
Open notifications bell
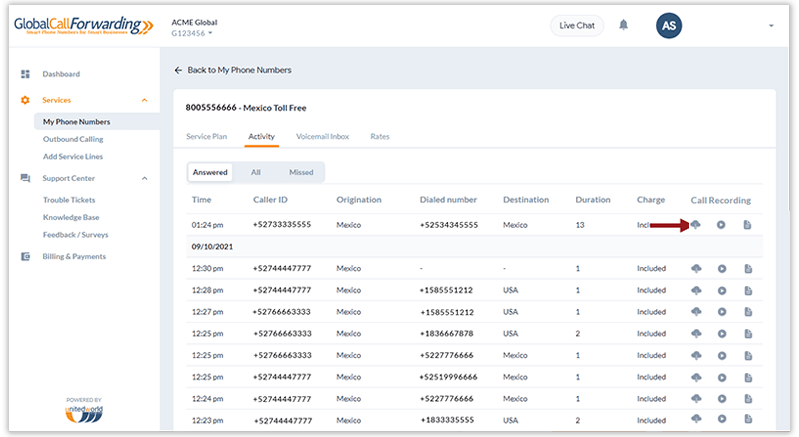click(623, 25)
